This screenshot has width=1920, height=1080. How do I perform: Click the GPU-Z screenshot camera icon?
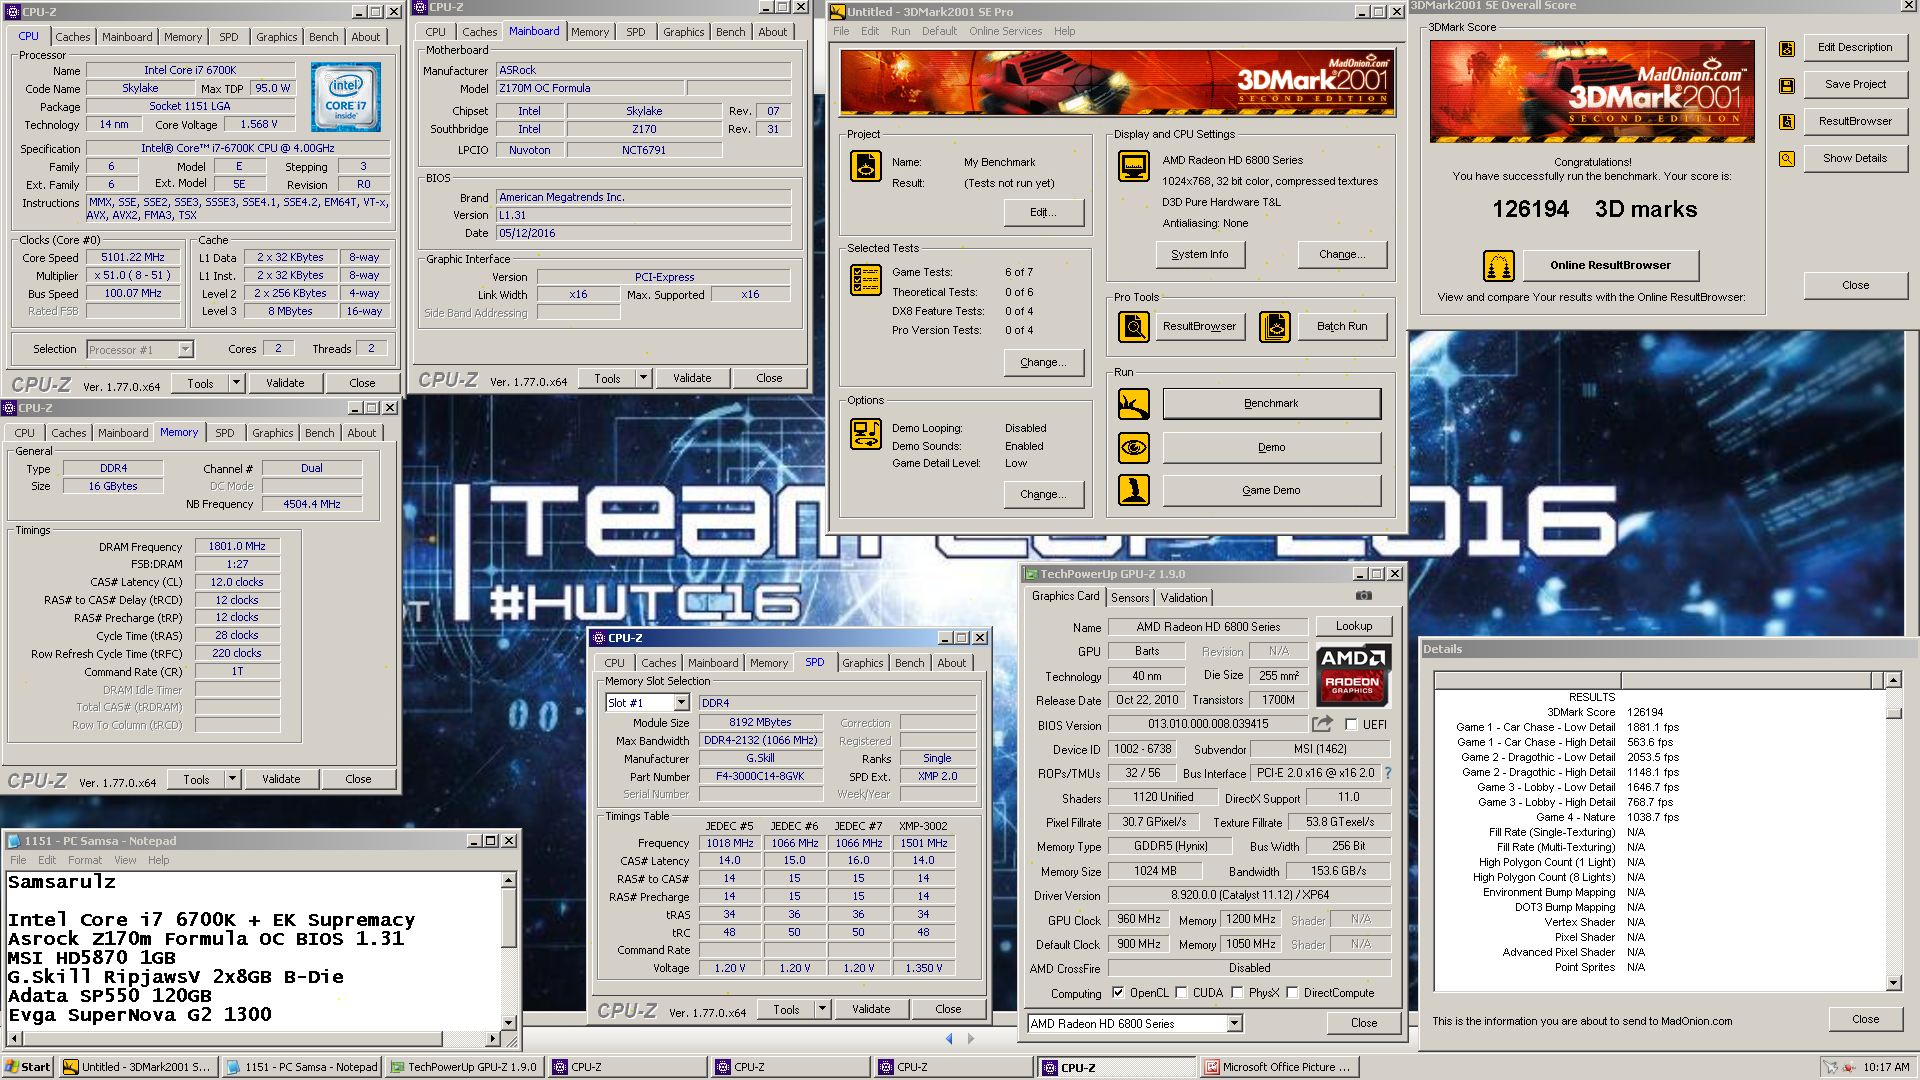click(x=1363, y=596)
